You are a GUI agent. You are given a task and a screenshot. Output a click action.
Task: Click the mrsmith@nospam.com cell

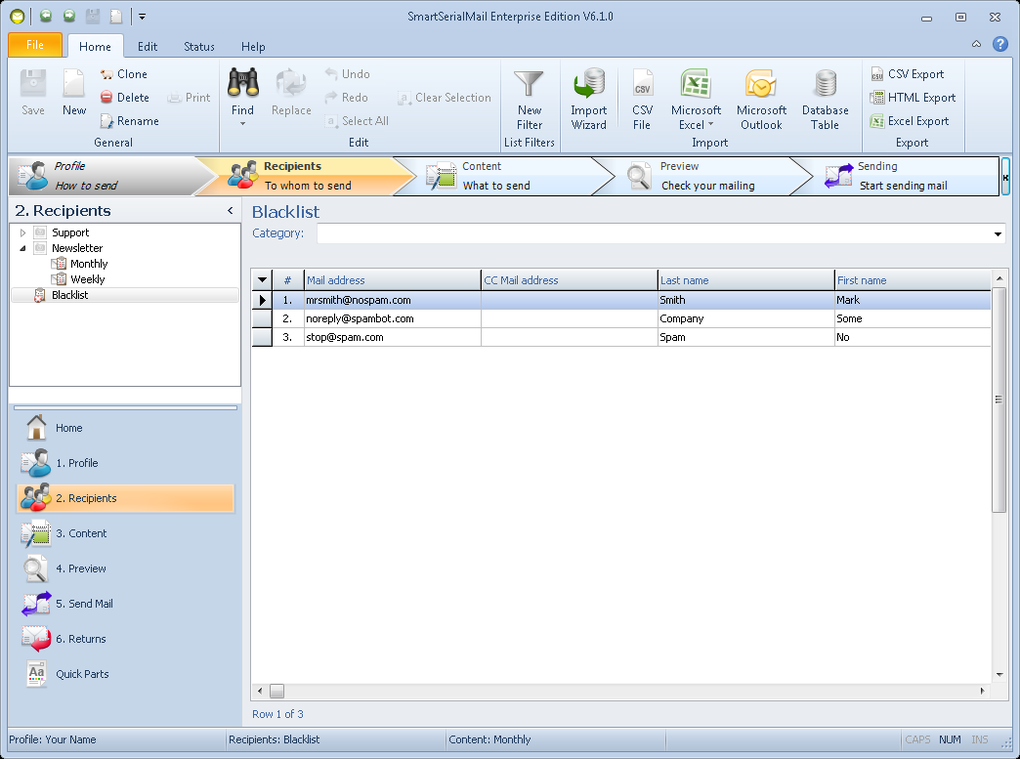pyautogui.click(x=392, y=300)
